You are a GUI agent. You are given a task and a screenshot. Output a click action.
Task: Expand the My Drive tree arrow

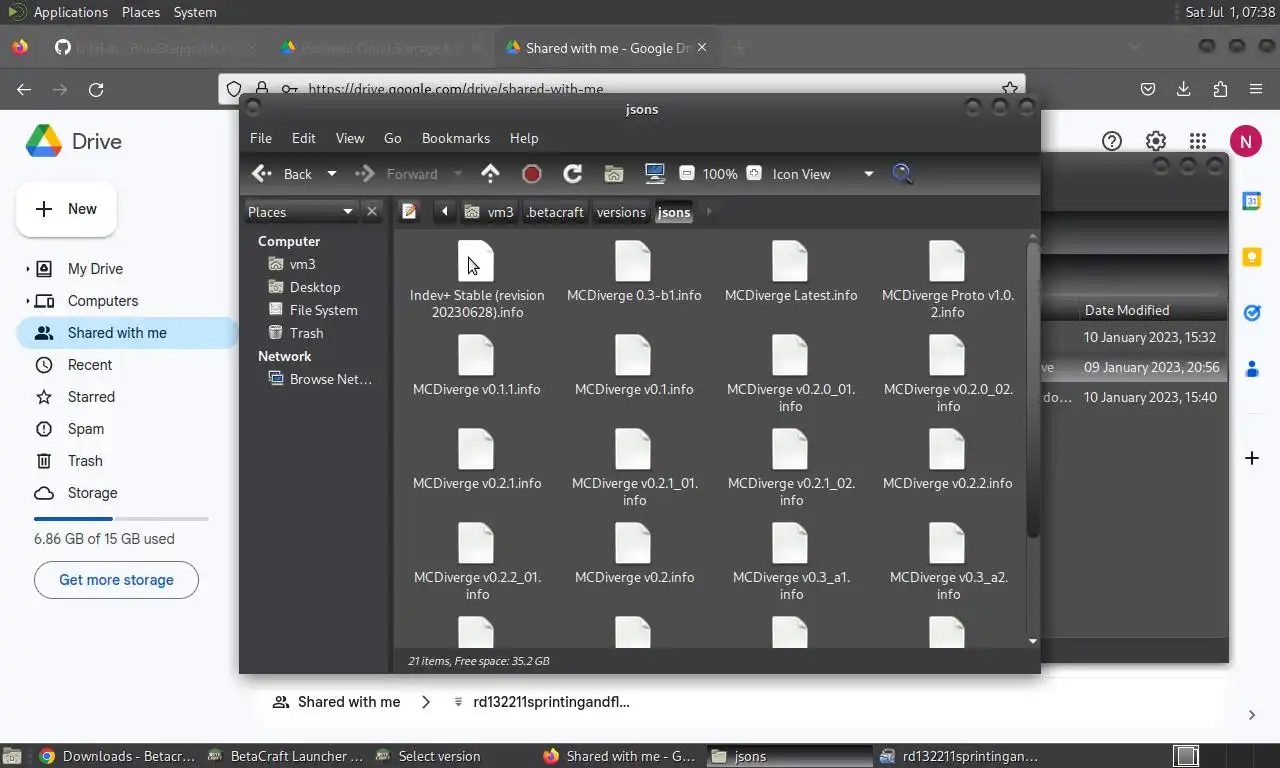tap(27, 269)
